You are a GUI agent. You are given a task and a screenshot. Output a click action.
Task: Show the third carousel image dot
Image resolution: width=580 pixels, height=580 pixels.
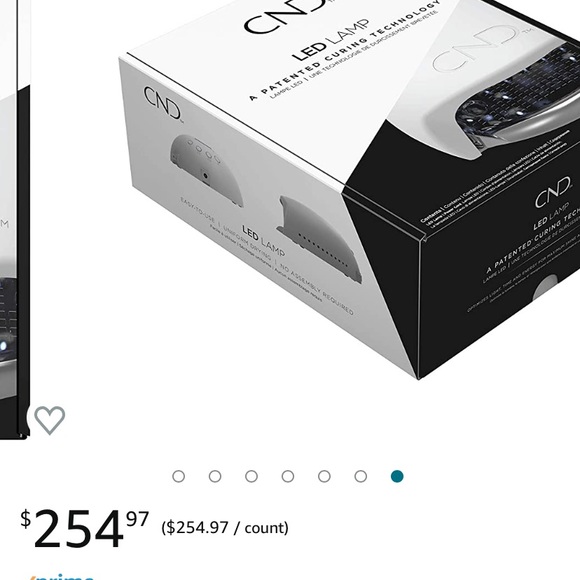[252, 476]
